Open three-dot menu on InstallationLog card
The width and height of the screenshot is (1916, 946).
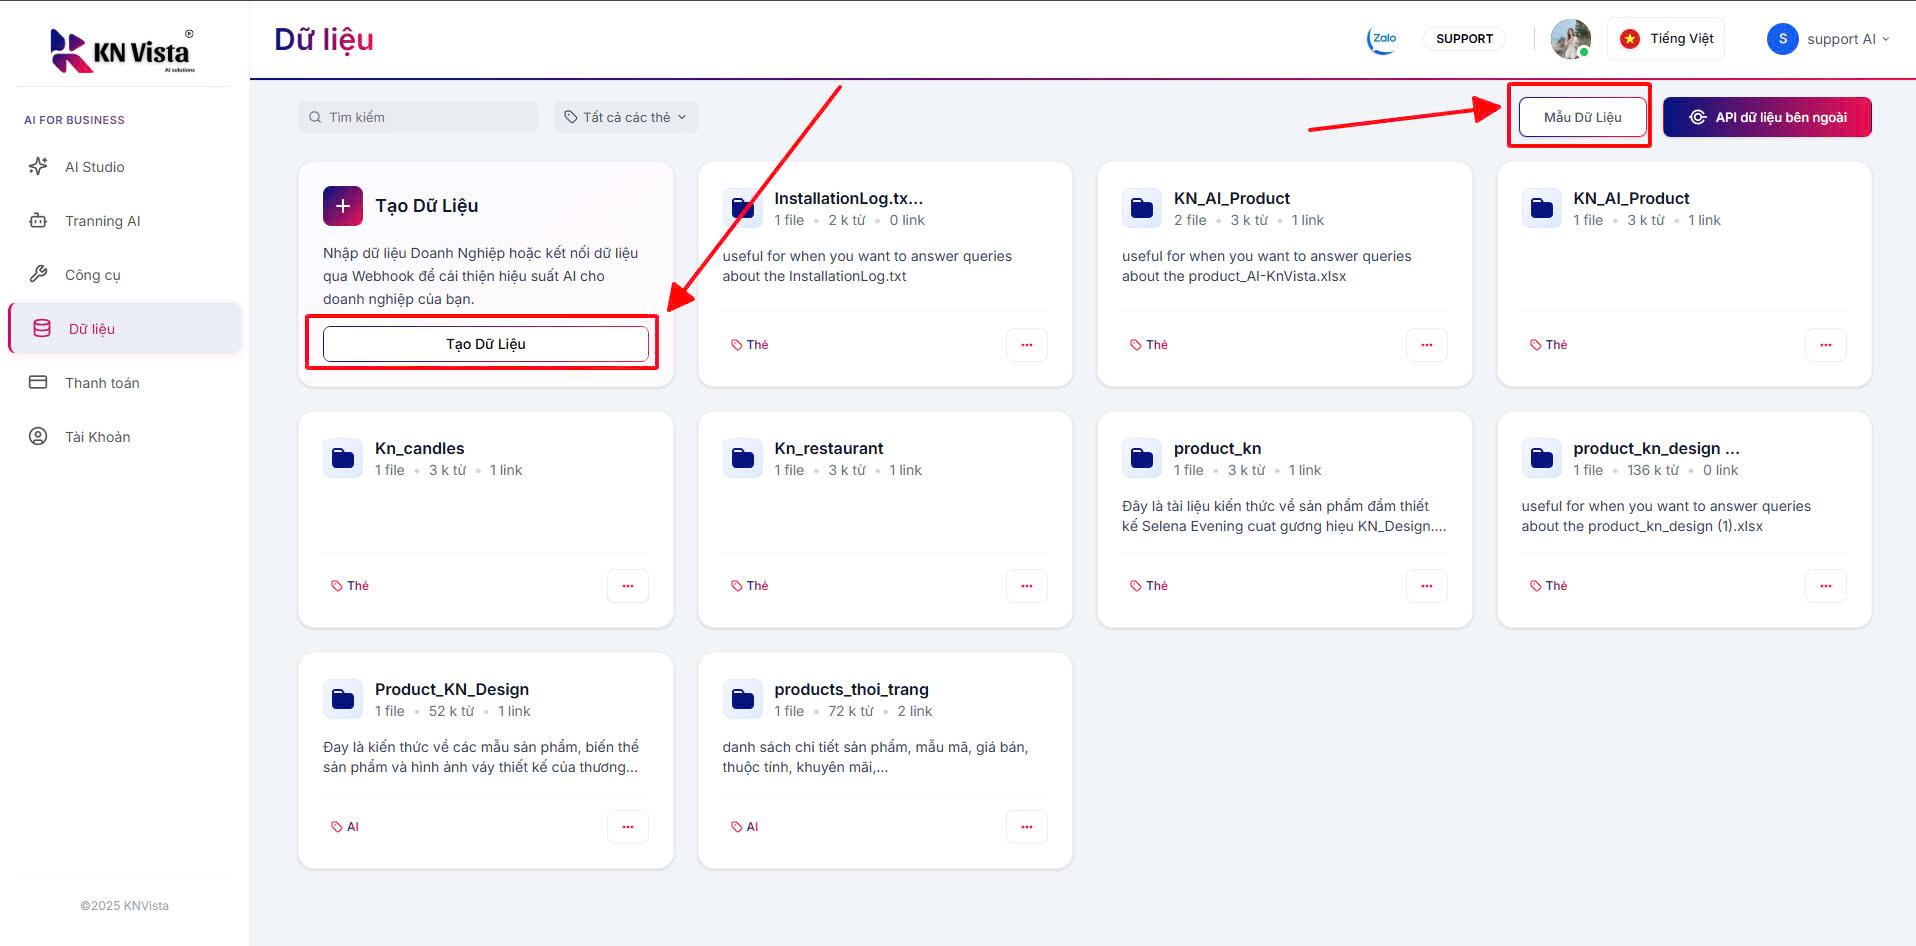point(1026,345)
